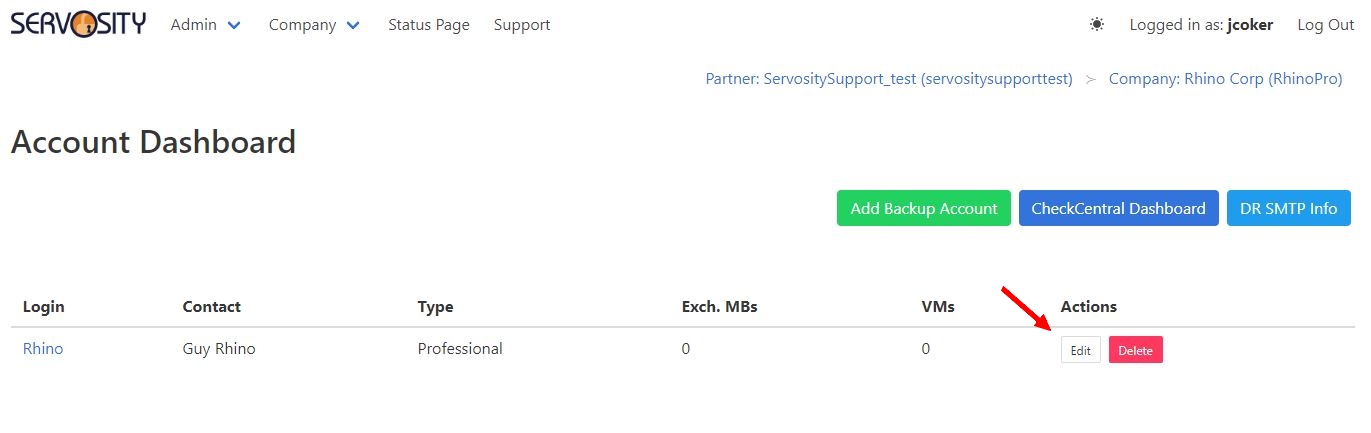
Task: Toggle the sun light/dark theme icon
Action: (x=1097, y=25)
